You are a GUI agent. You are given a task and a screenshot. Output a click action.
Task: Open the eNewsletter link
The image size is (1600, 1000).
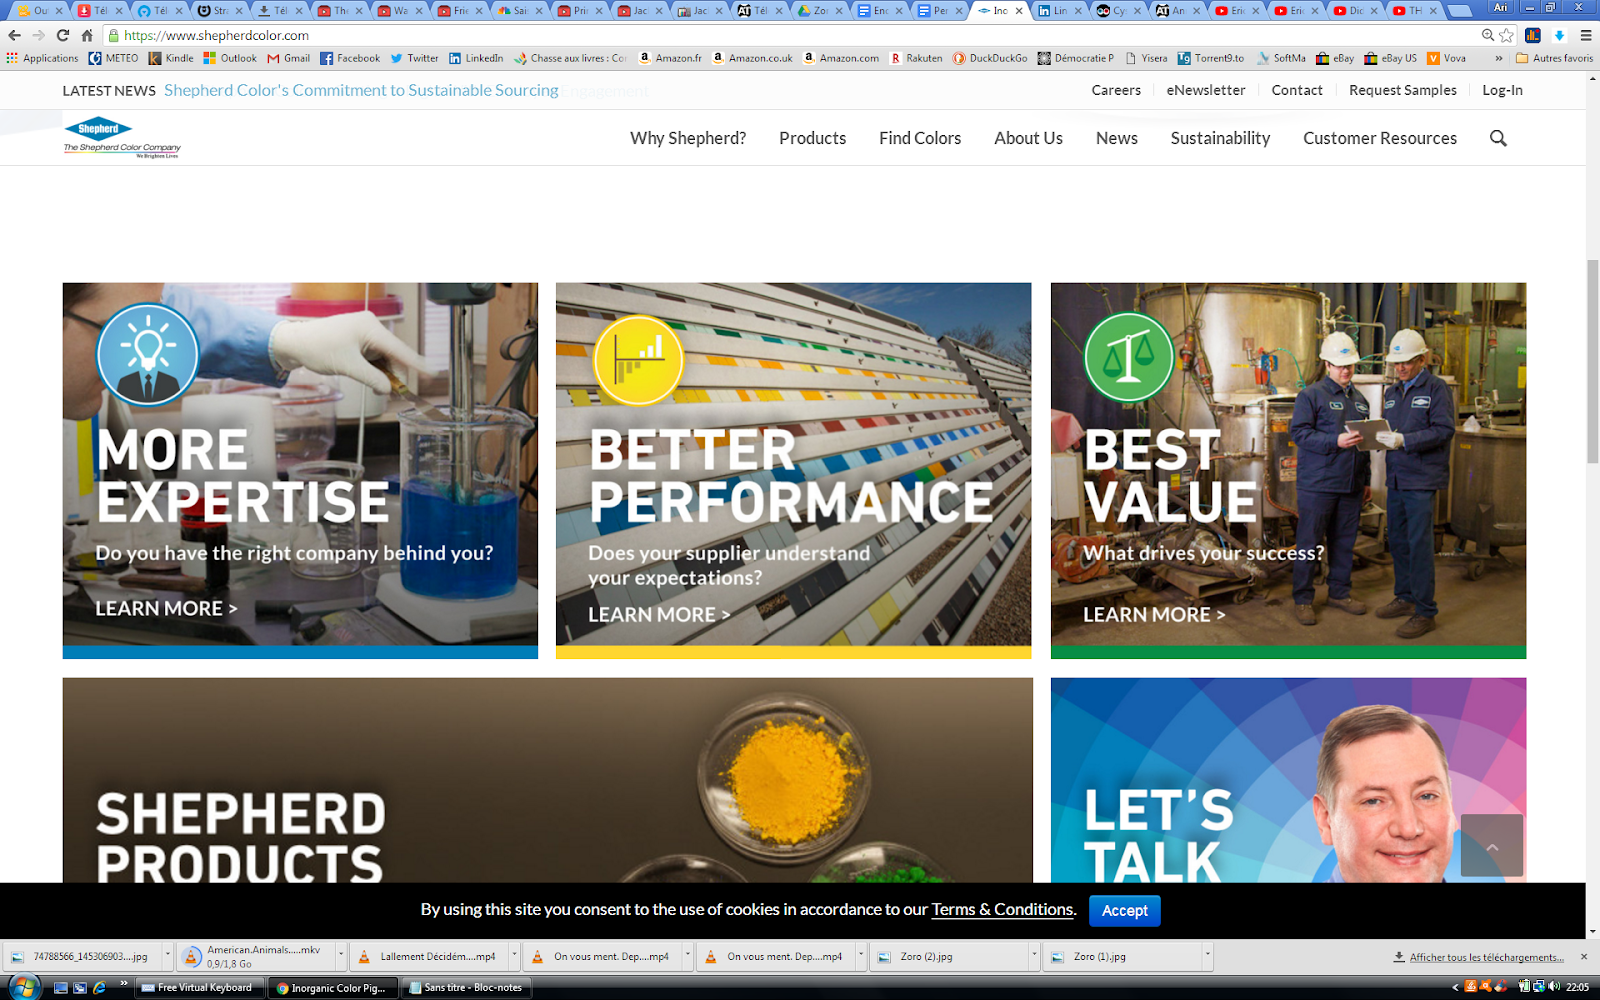coord(1206,90)
